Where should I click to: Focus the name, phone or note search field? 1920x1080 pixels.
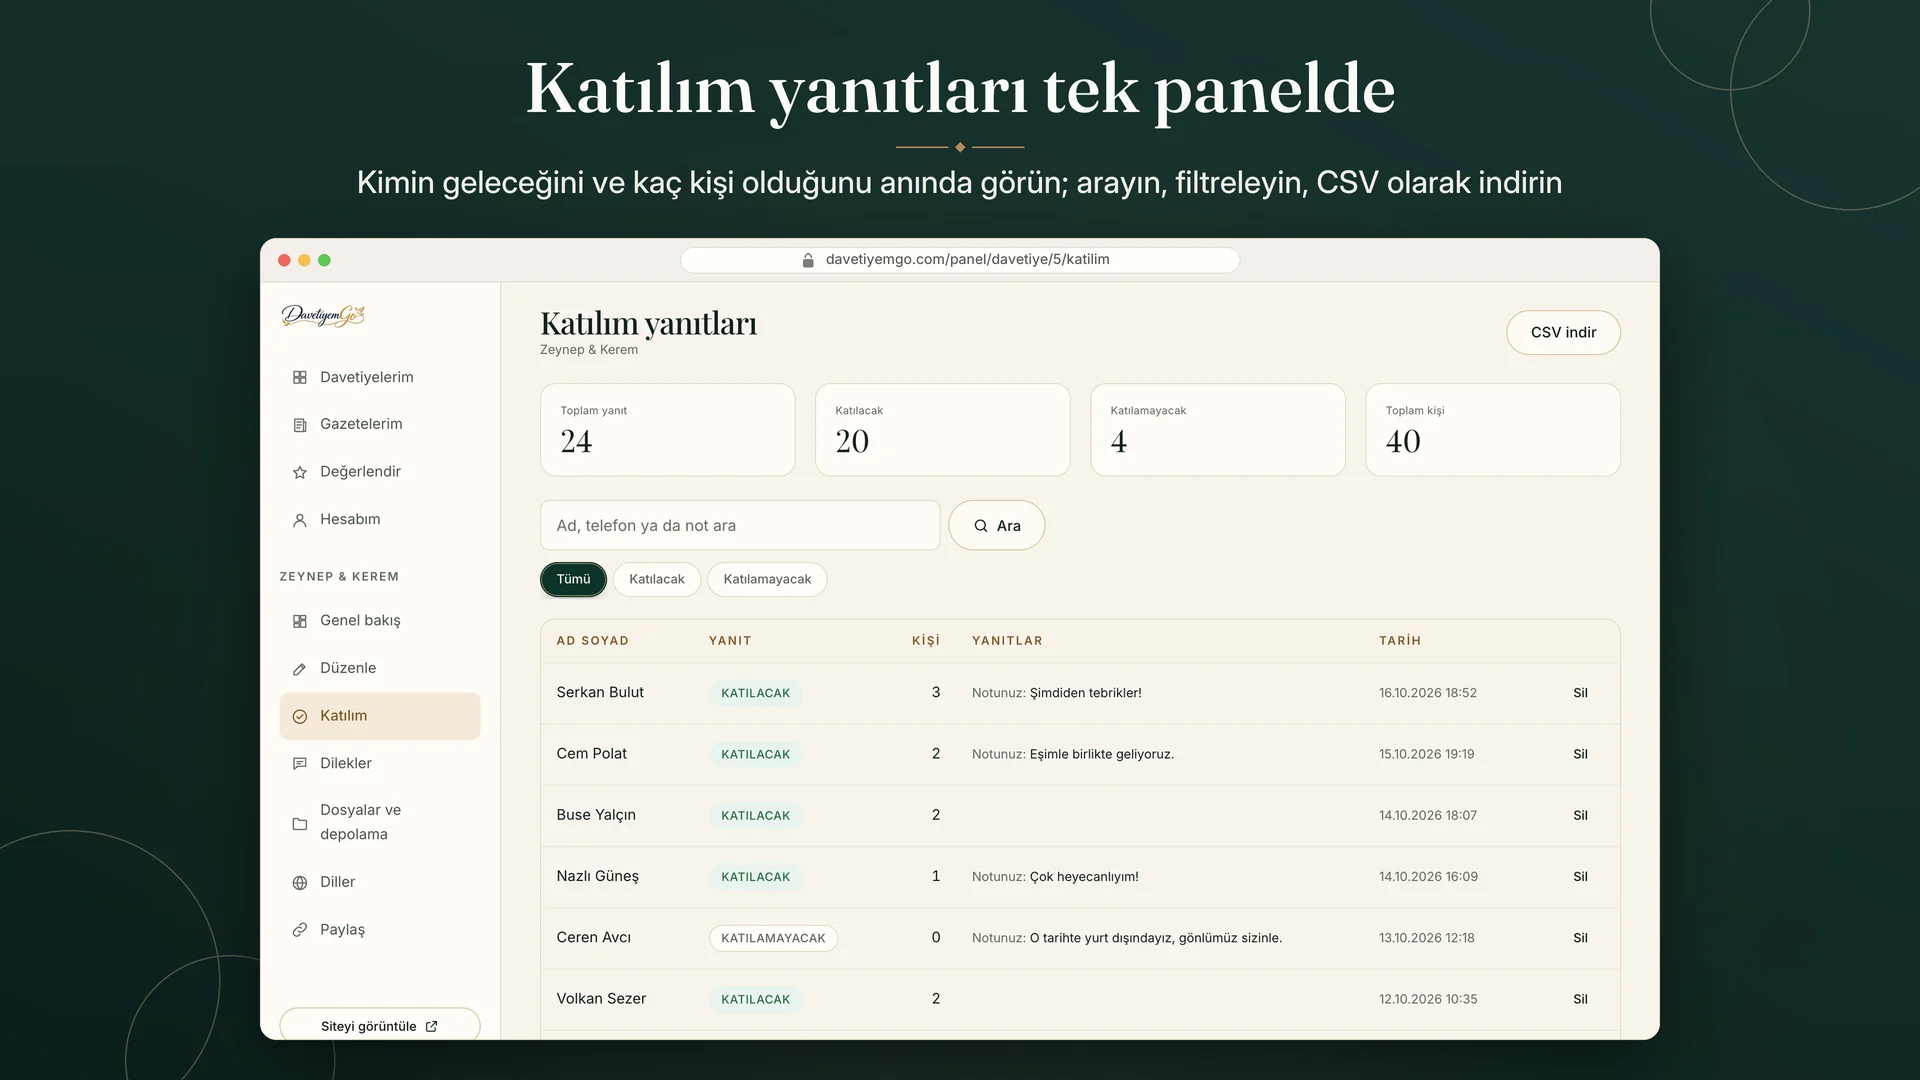[740, 525]
